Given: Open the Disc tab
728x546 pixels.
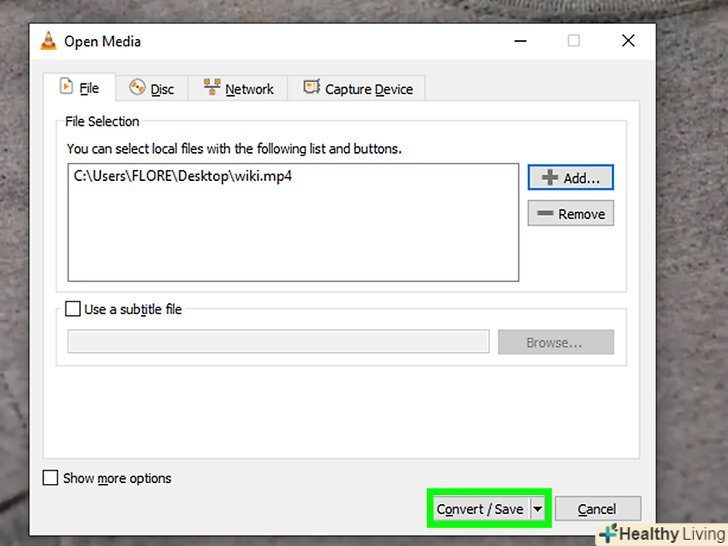Looking at the screenshot, I should (x=152, y=88).
